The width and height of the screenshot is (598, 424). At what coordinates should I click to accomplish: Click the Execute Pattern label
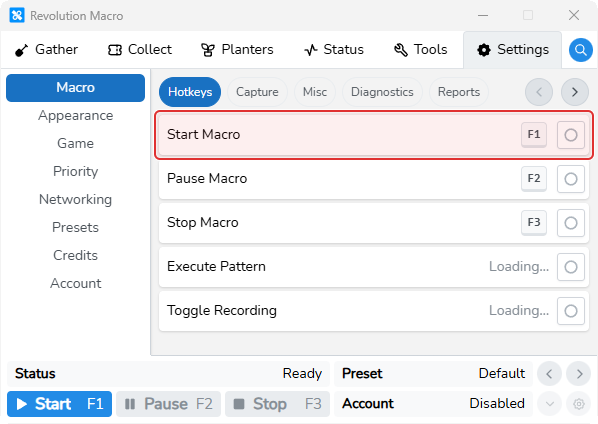pyautogui.click(x=216, y=266)
